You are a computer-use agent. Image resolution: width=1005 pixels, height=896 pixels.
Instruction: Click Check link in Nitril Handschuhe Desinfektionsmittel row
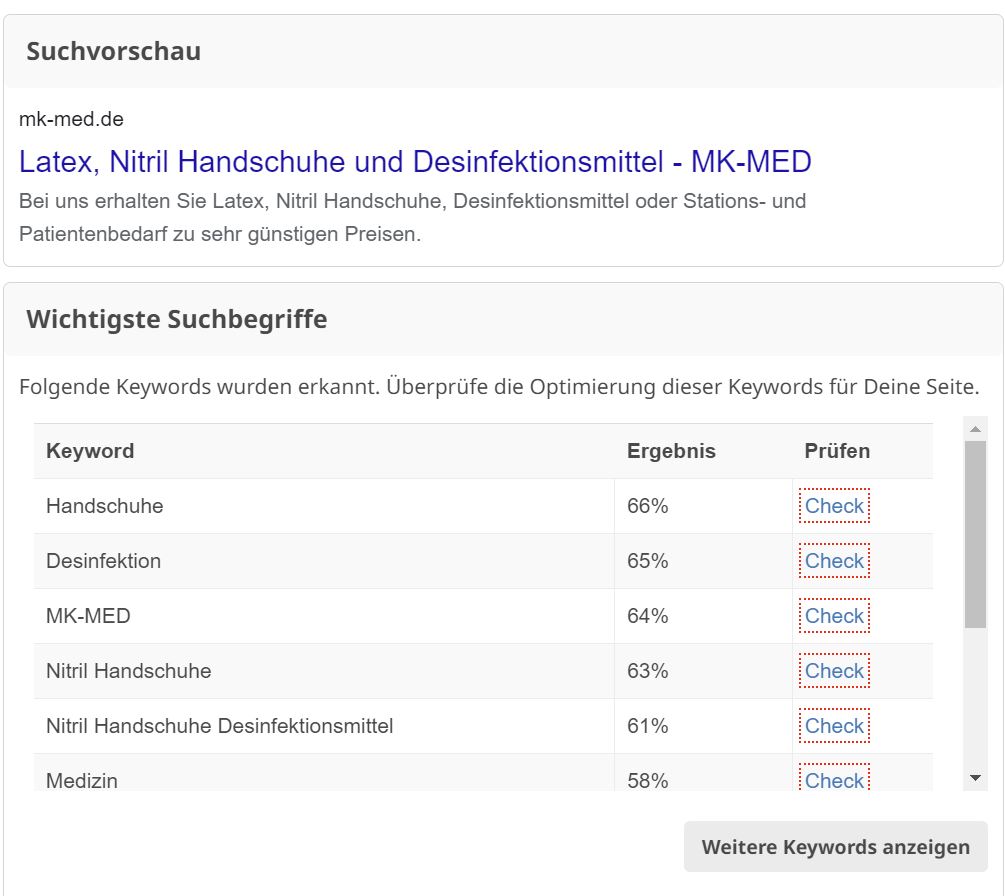point(835,726)
